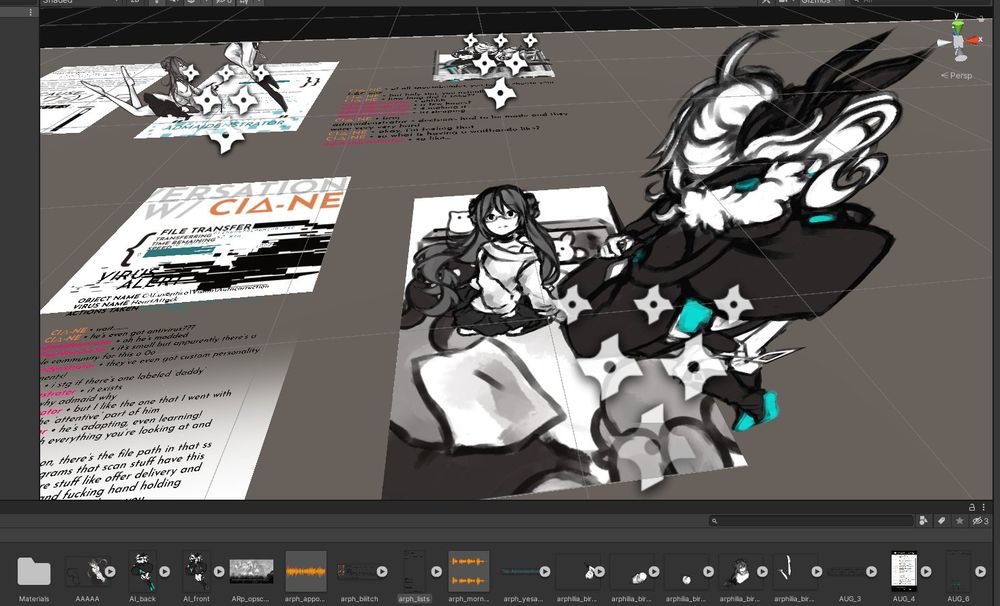Click the green Y axis of the orientation gizmo
The width and height of the screenshot is (1000, 606).
[x=958, y=25]
